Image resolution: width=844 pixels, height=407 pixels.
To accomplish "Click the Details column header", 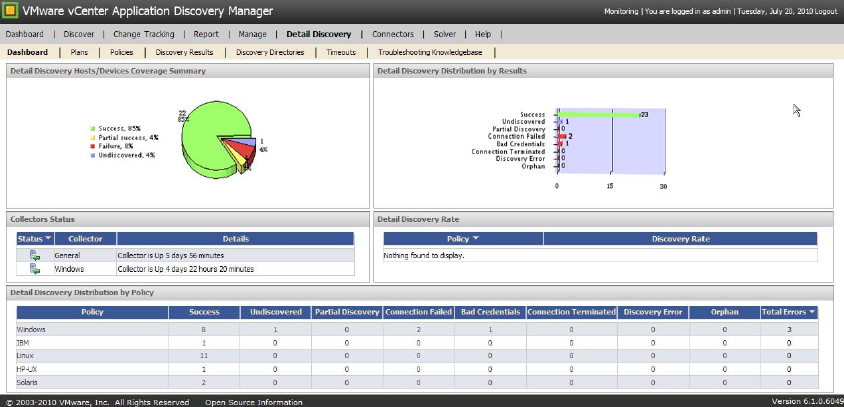I will click(x=236, y=238).
